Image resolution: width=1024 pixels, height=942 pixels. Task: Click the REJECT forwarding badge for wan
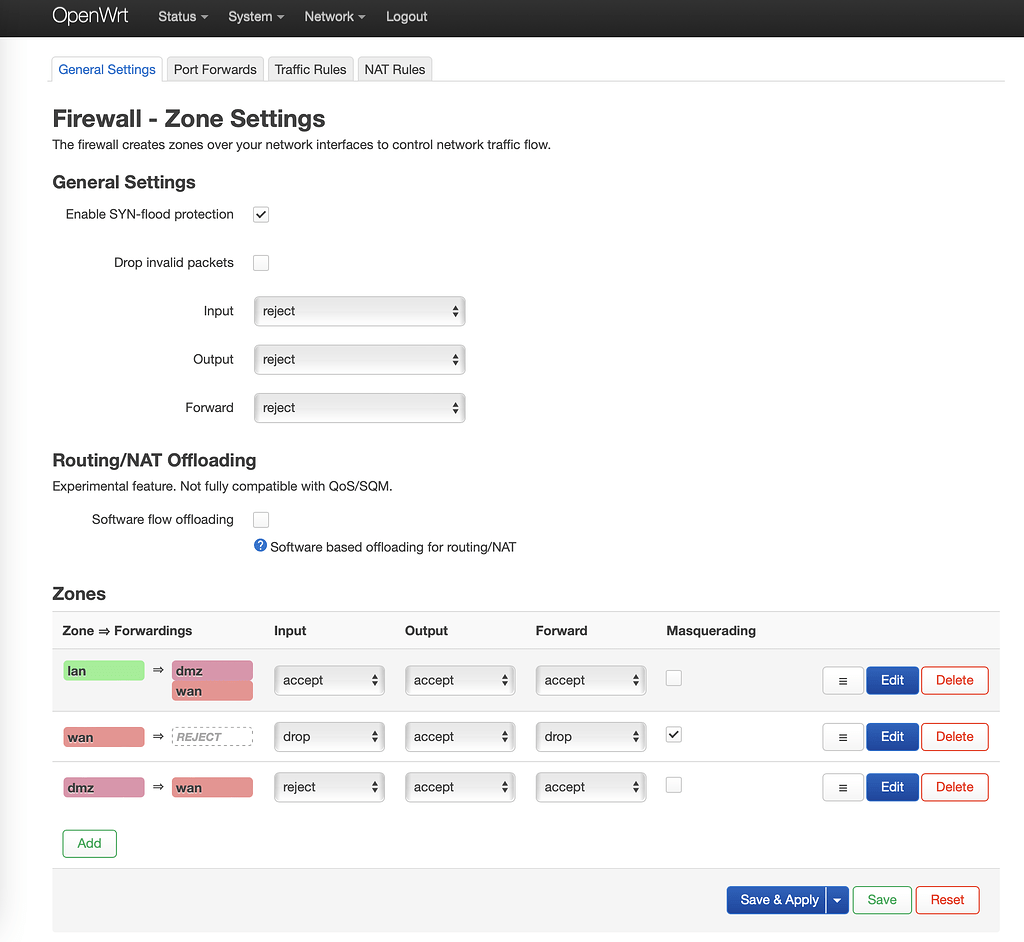[x=212, y=737]
